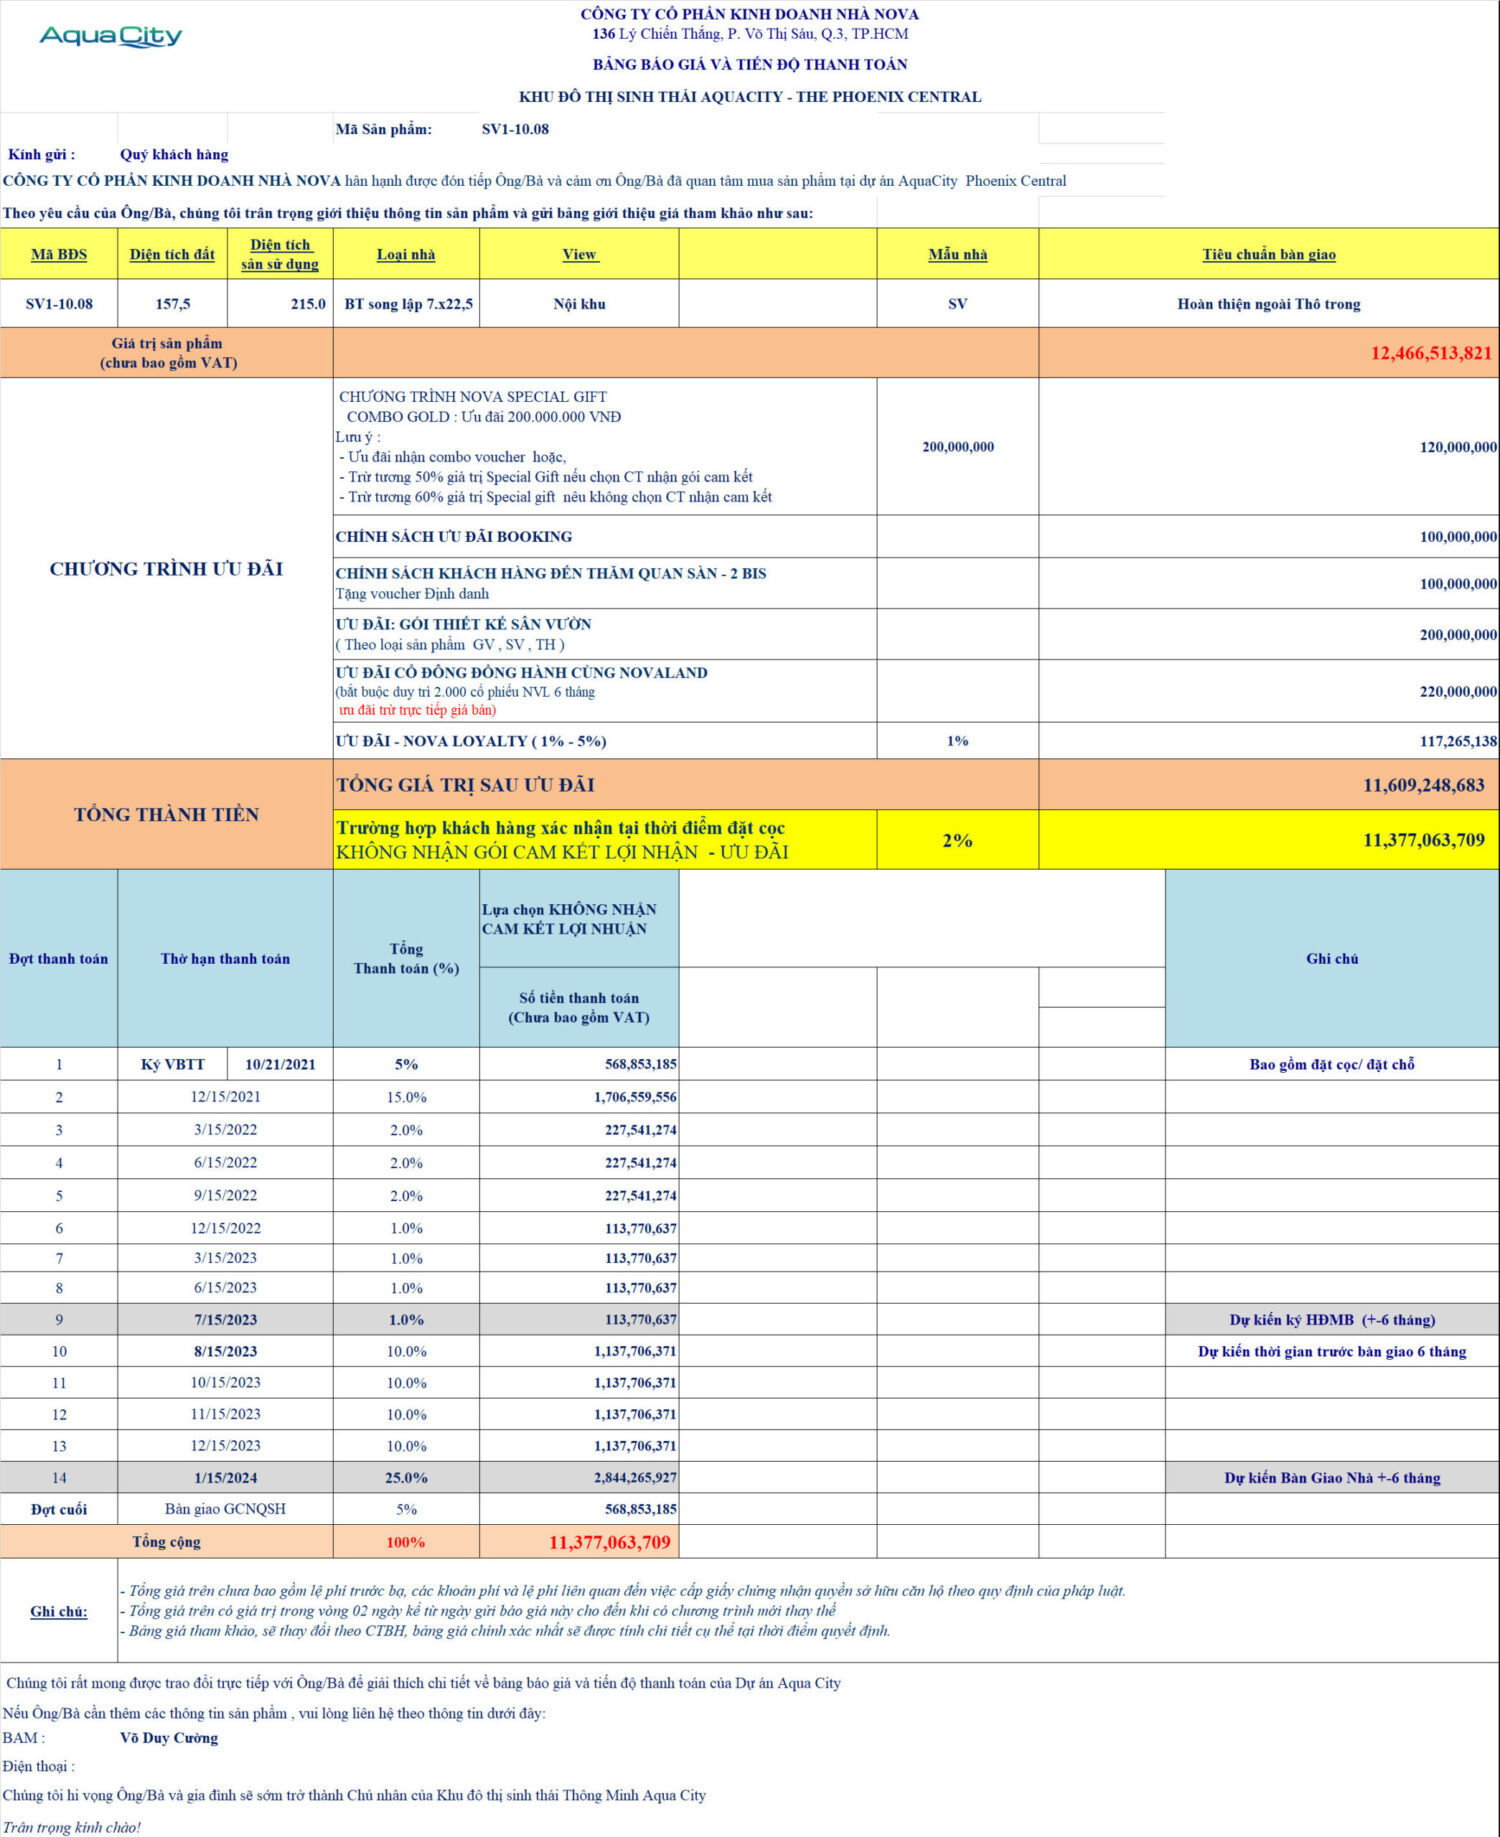Select the red 100% total percent cell
The image size is (1500, 1837).
pyautogui.click(x=406, y=1542)
